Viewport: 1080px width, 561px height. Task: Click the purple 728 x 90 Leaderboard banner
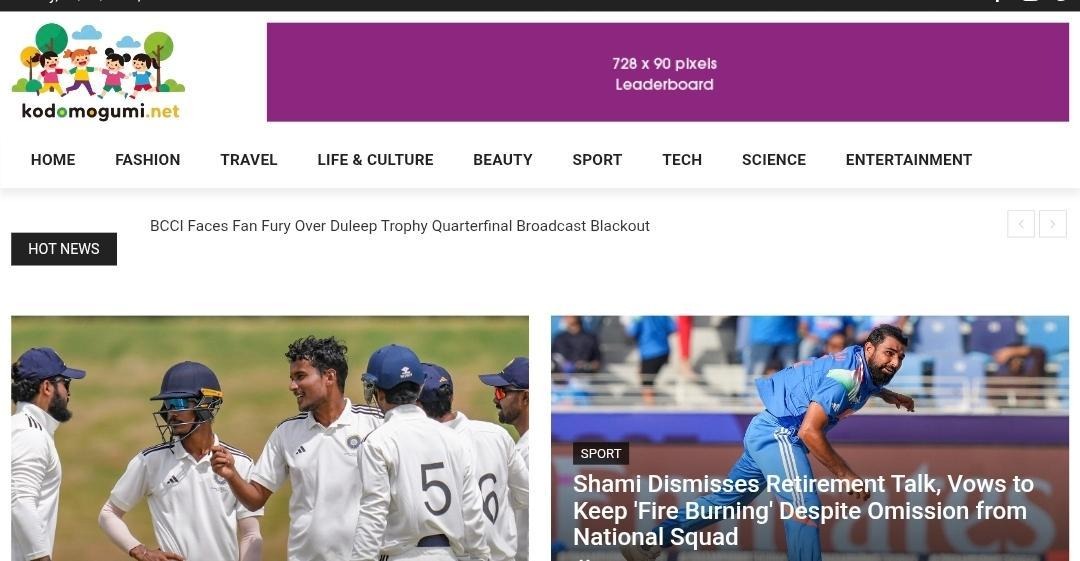point(667,72)
